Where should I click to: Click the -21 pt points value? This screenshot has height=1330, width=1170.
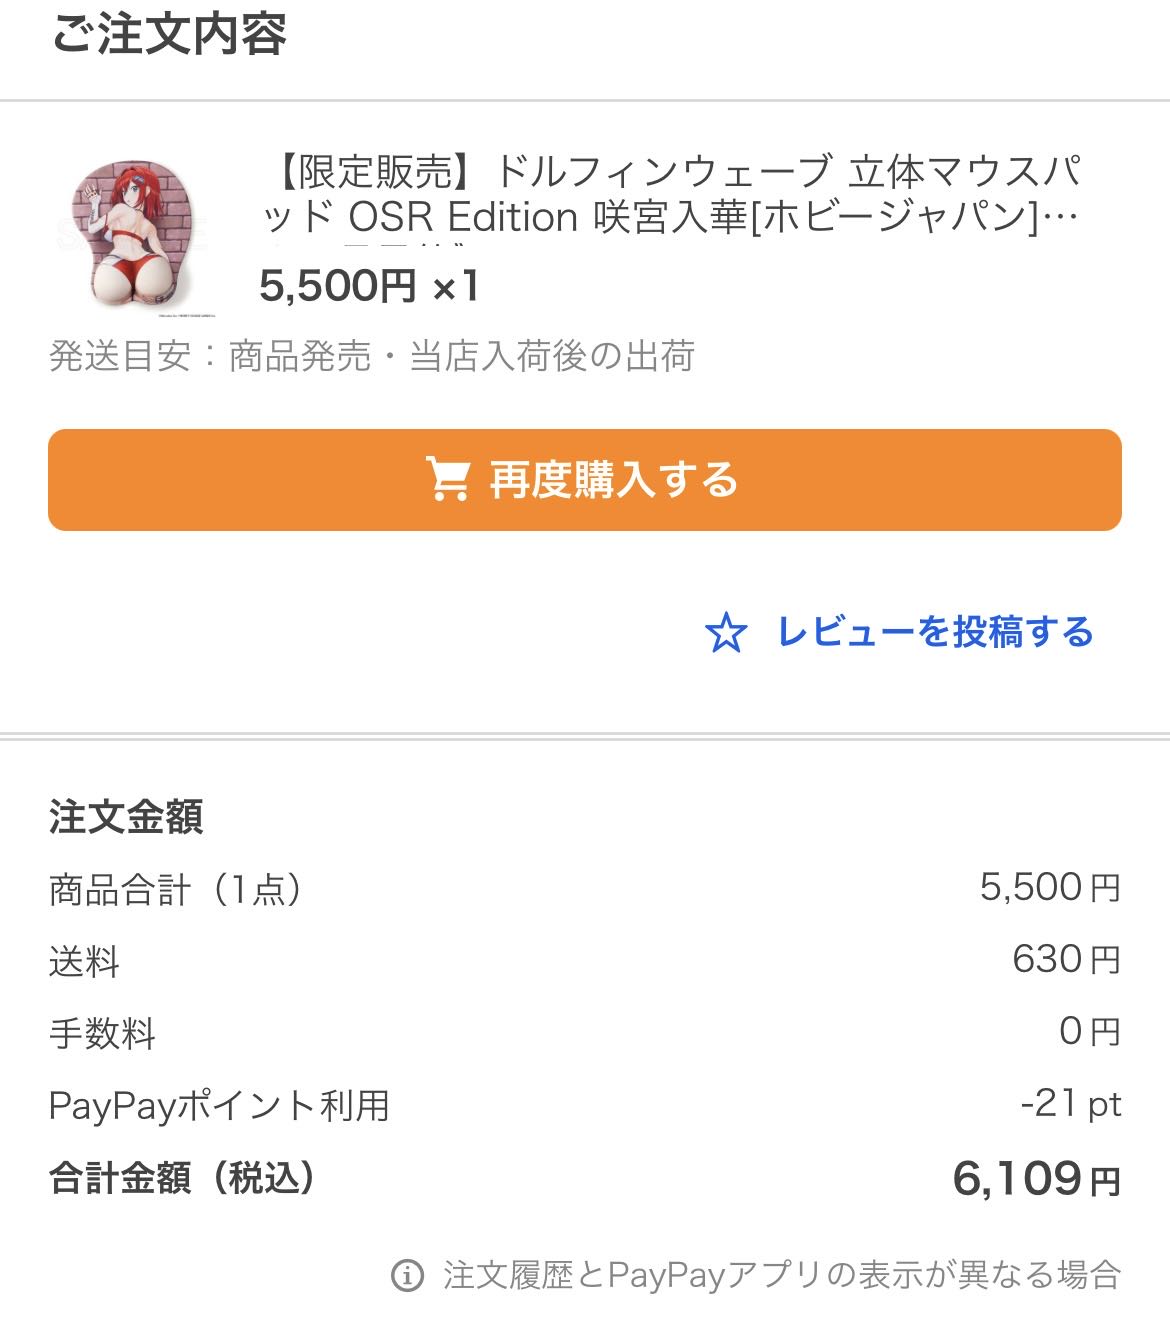coord(1071,1104)
